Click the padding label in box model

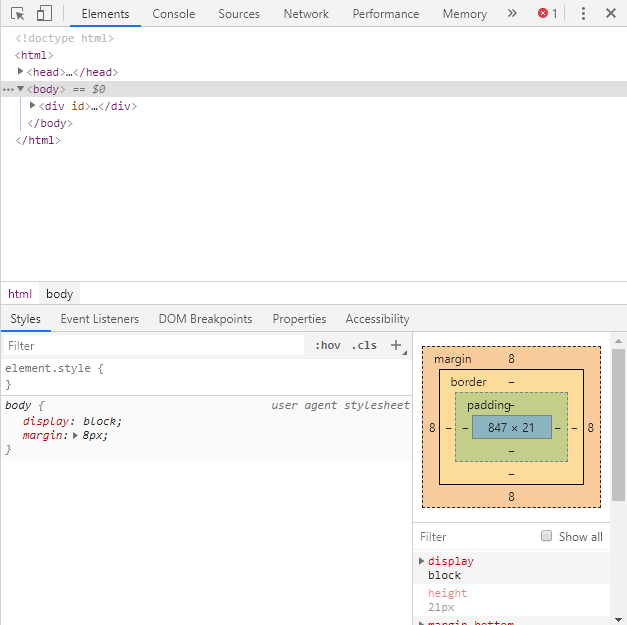point(489,405)
